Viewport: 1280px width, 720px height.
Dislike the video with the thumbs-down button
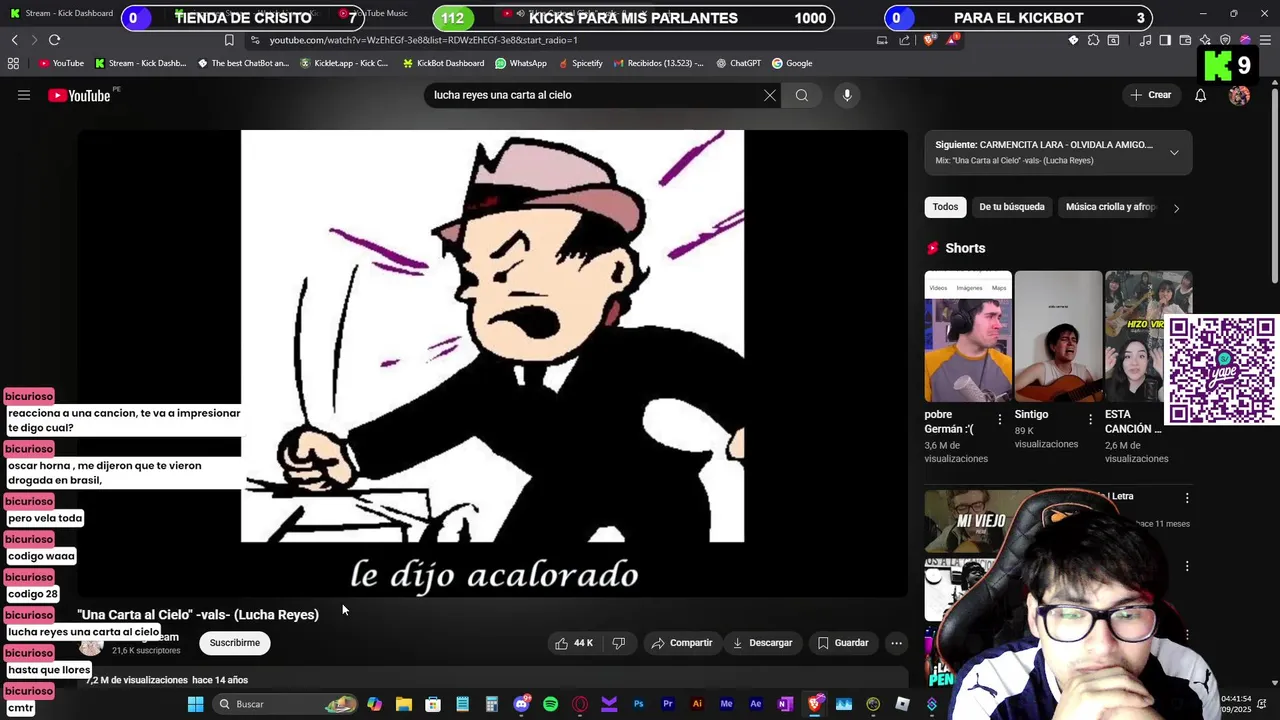(x=618, y=643)
